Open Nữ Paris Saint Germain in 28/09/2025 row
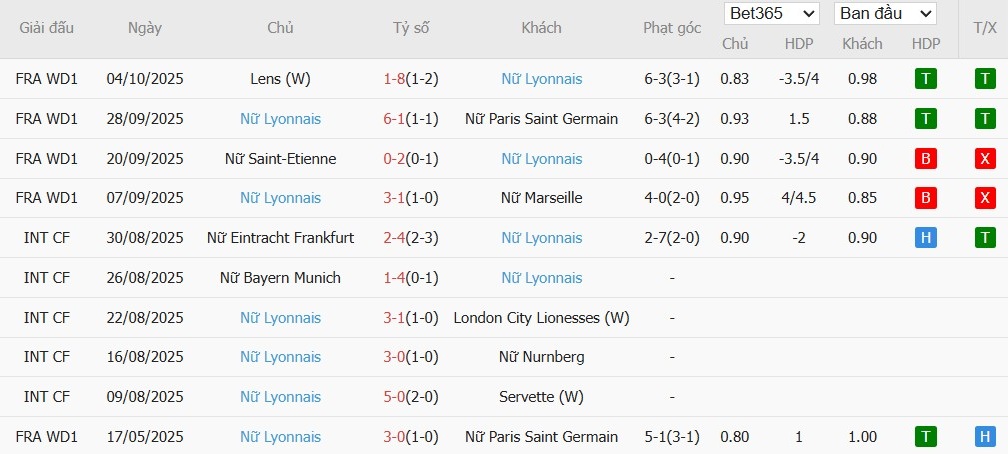 click(541, 119)
